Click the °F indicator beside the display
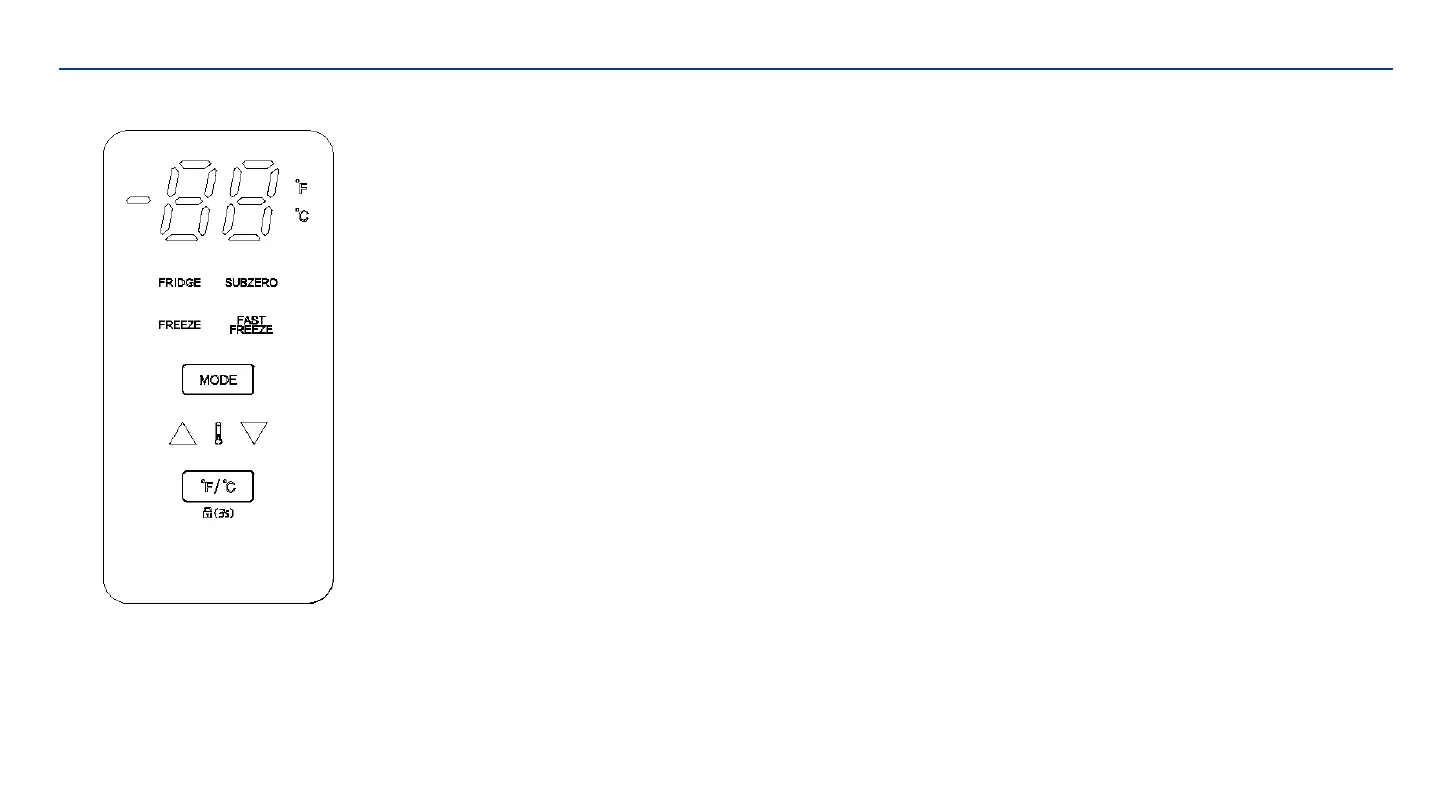This screenshot has height=810, width=1440. [x=301, y=187]
